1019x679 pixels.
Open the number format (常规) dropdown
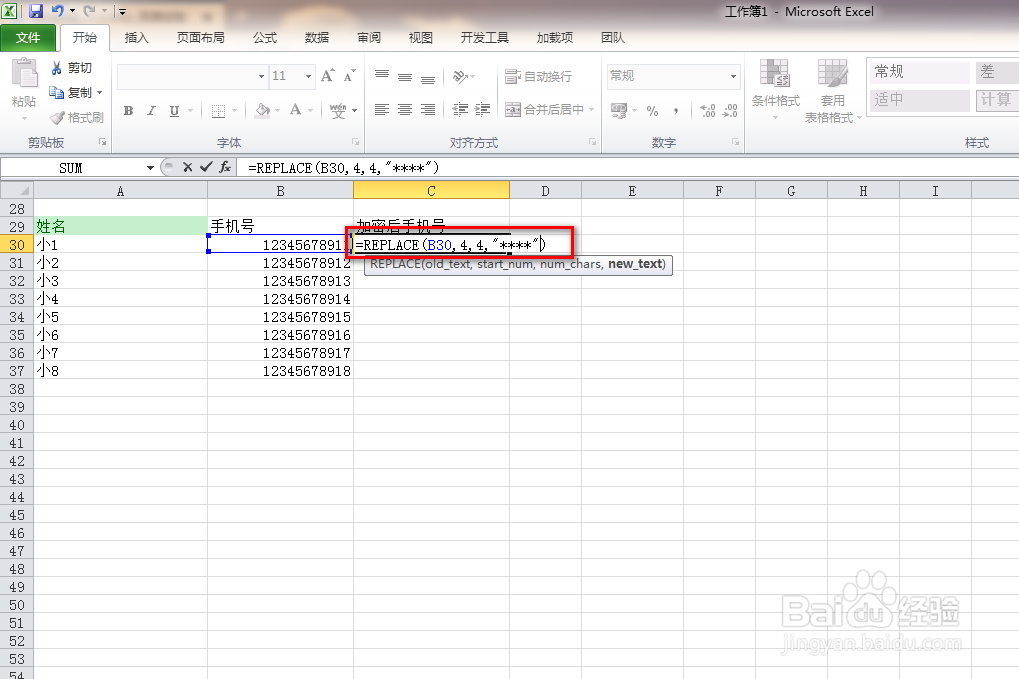tap(734, 77)
